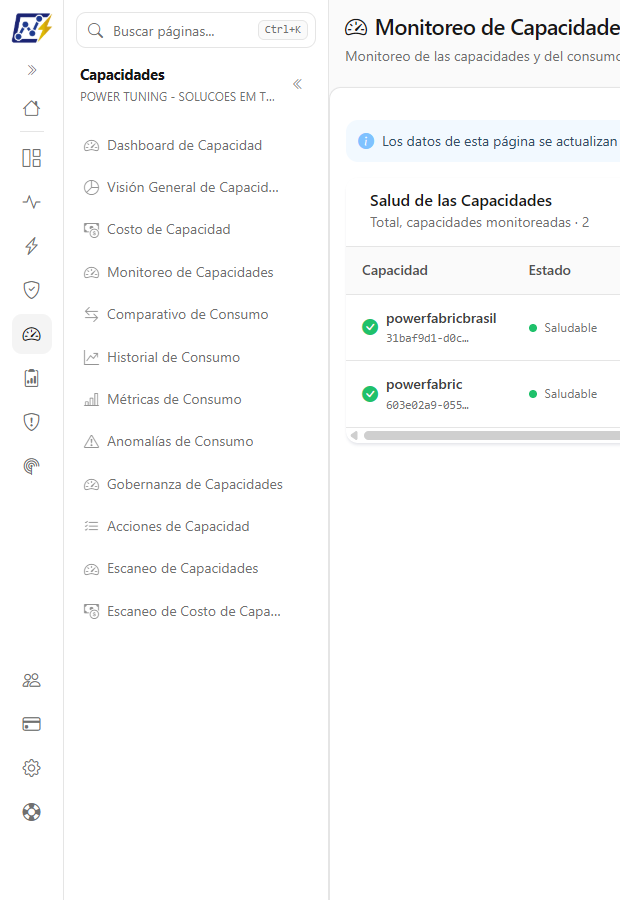Open the lightning bolt icon in sidebar

(x=32, y=246)
